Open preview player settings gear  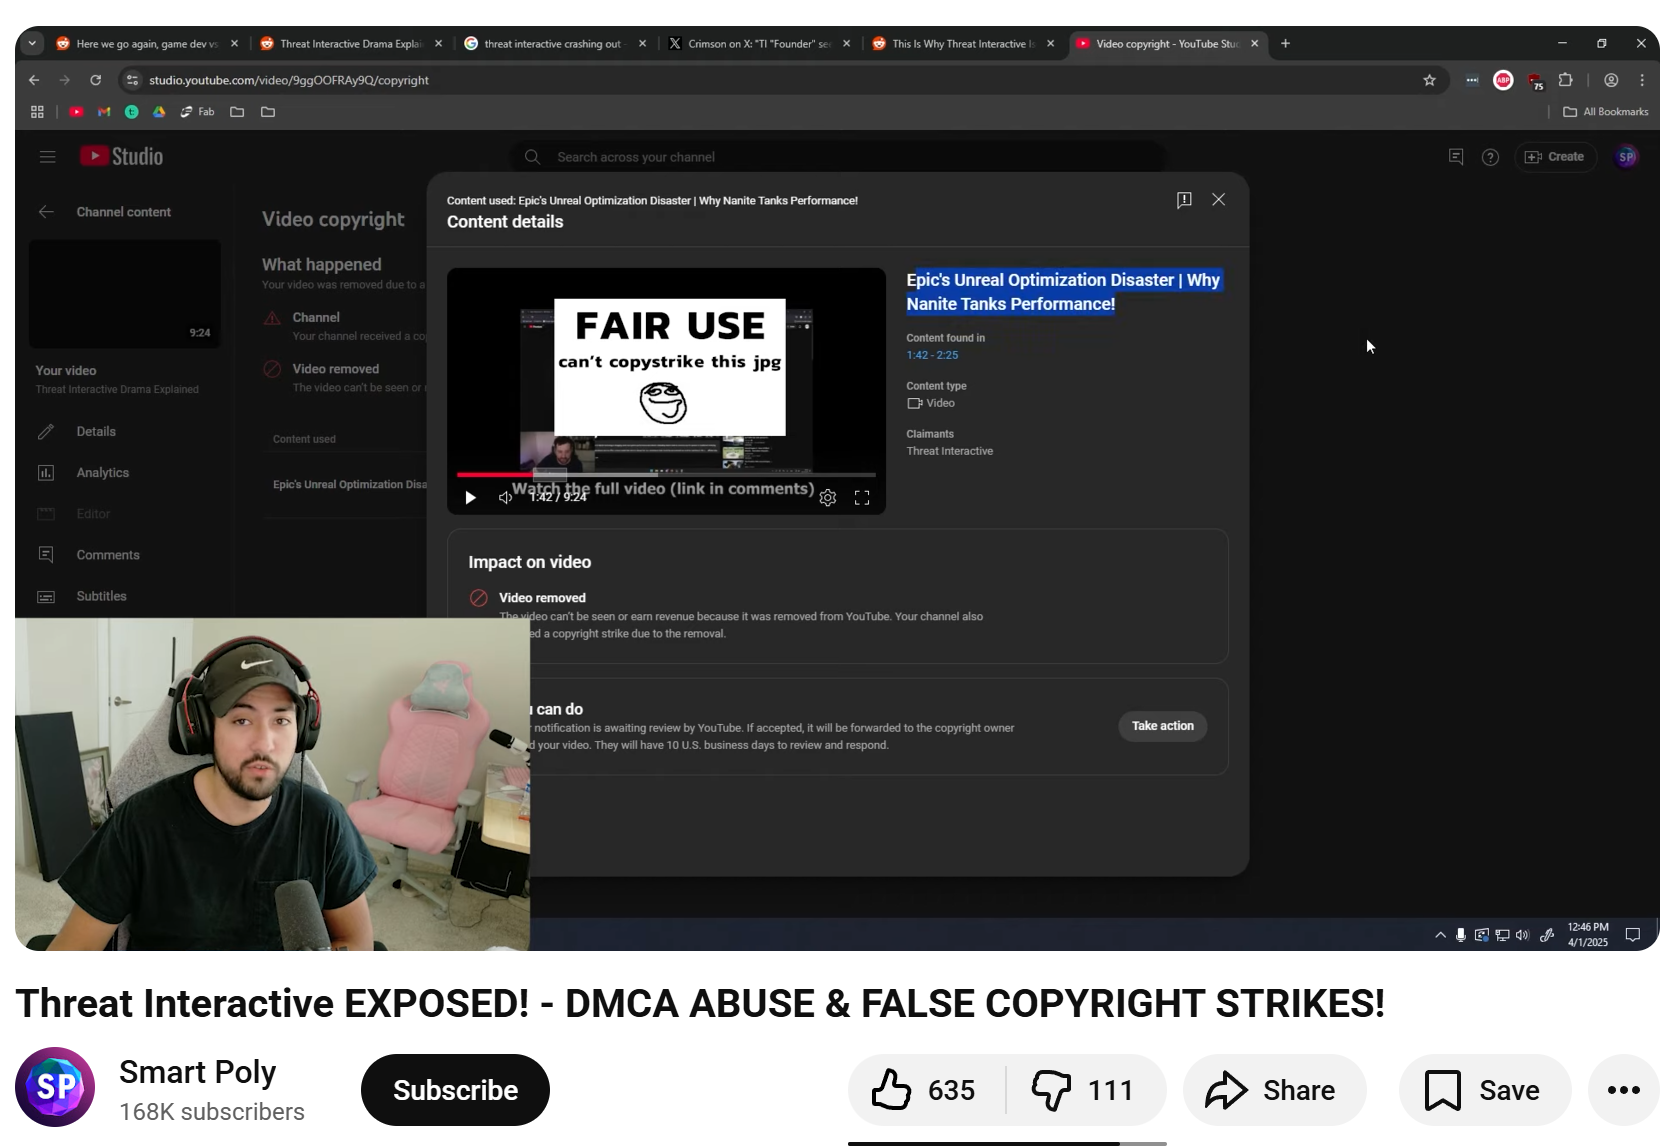tap(828, 497)
